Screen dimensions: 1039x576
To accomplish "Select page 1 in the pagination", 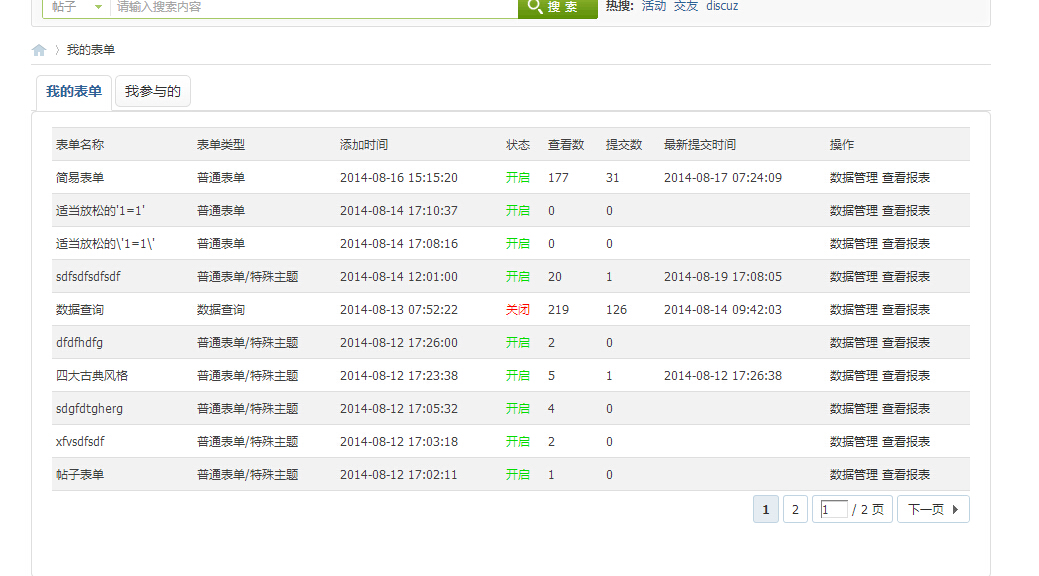I will tap(765, 508).
